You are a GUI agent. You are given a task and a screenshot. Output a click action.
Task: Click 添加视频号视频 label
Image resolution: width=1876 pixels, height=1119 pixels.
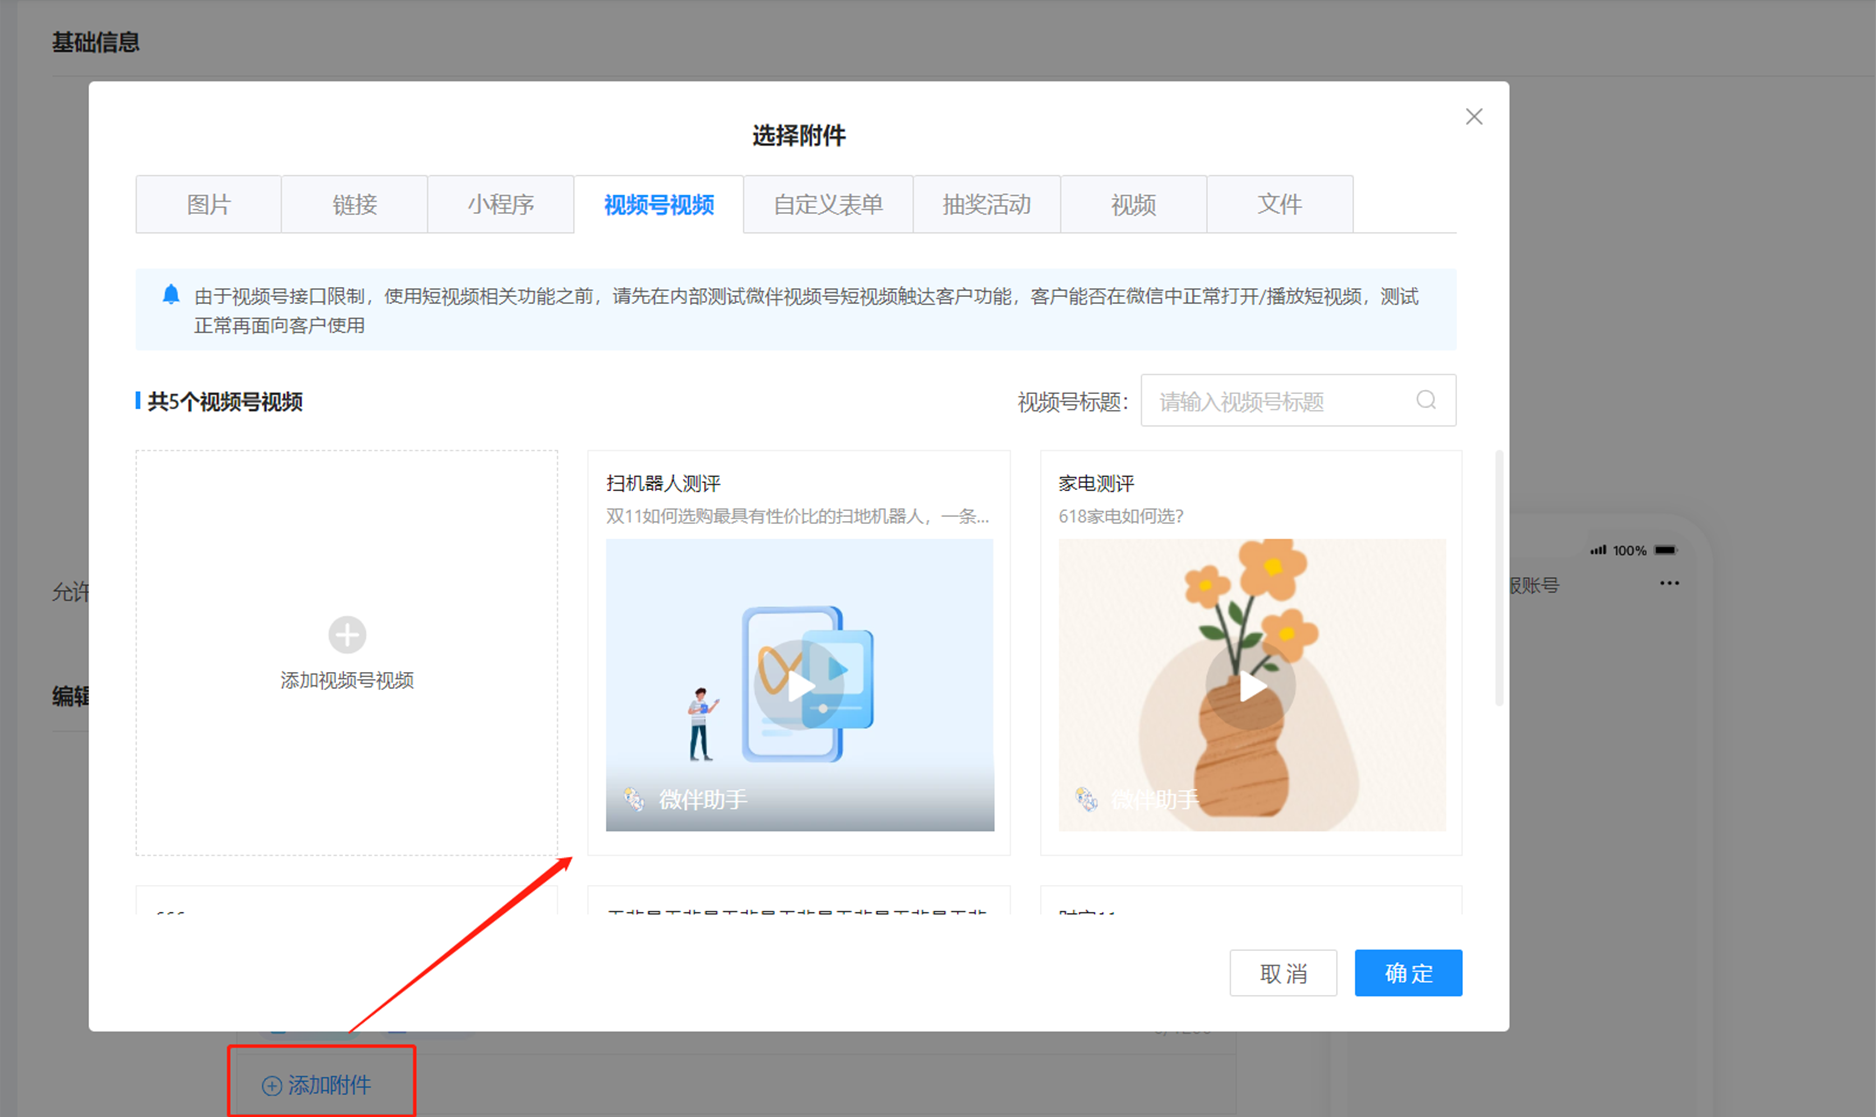[x=347, y=680]
